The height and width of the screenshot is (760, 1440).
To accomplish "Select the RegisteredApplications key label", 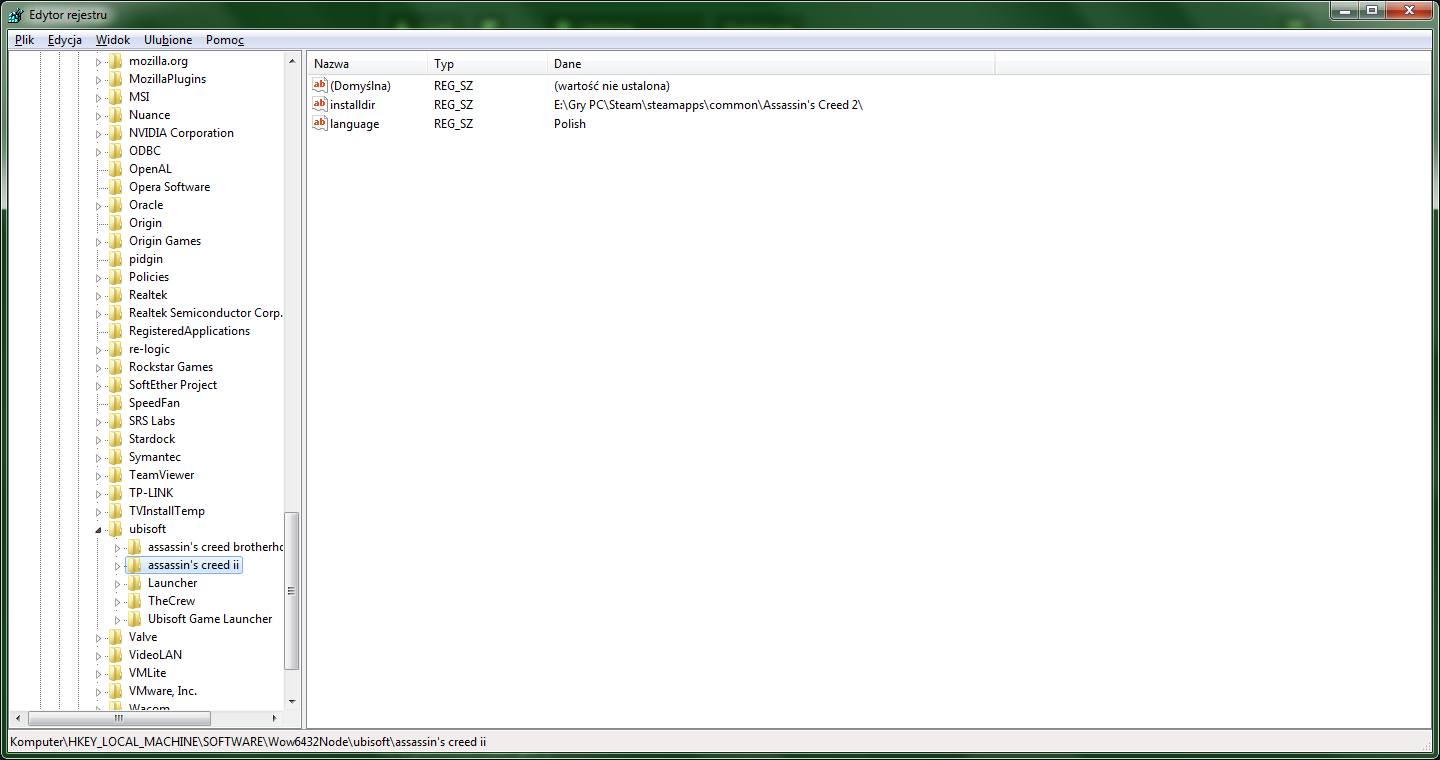I will pos(189,331).
